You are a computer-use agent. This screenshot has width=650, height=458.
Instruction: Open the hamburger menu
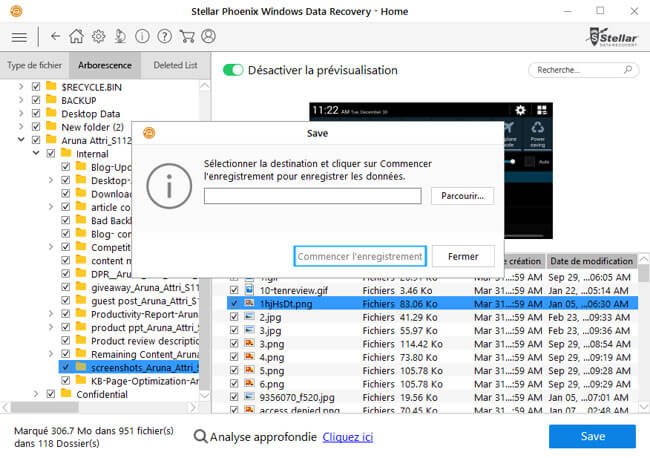(18, 36)
